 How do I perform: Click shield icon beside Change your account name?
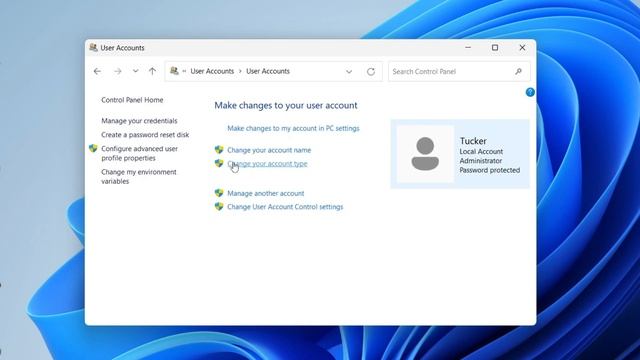coord(219,150)
